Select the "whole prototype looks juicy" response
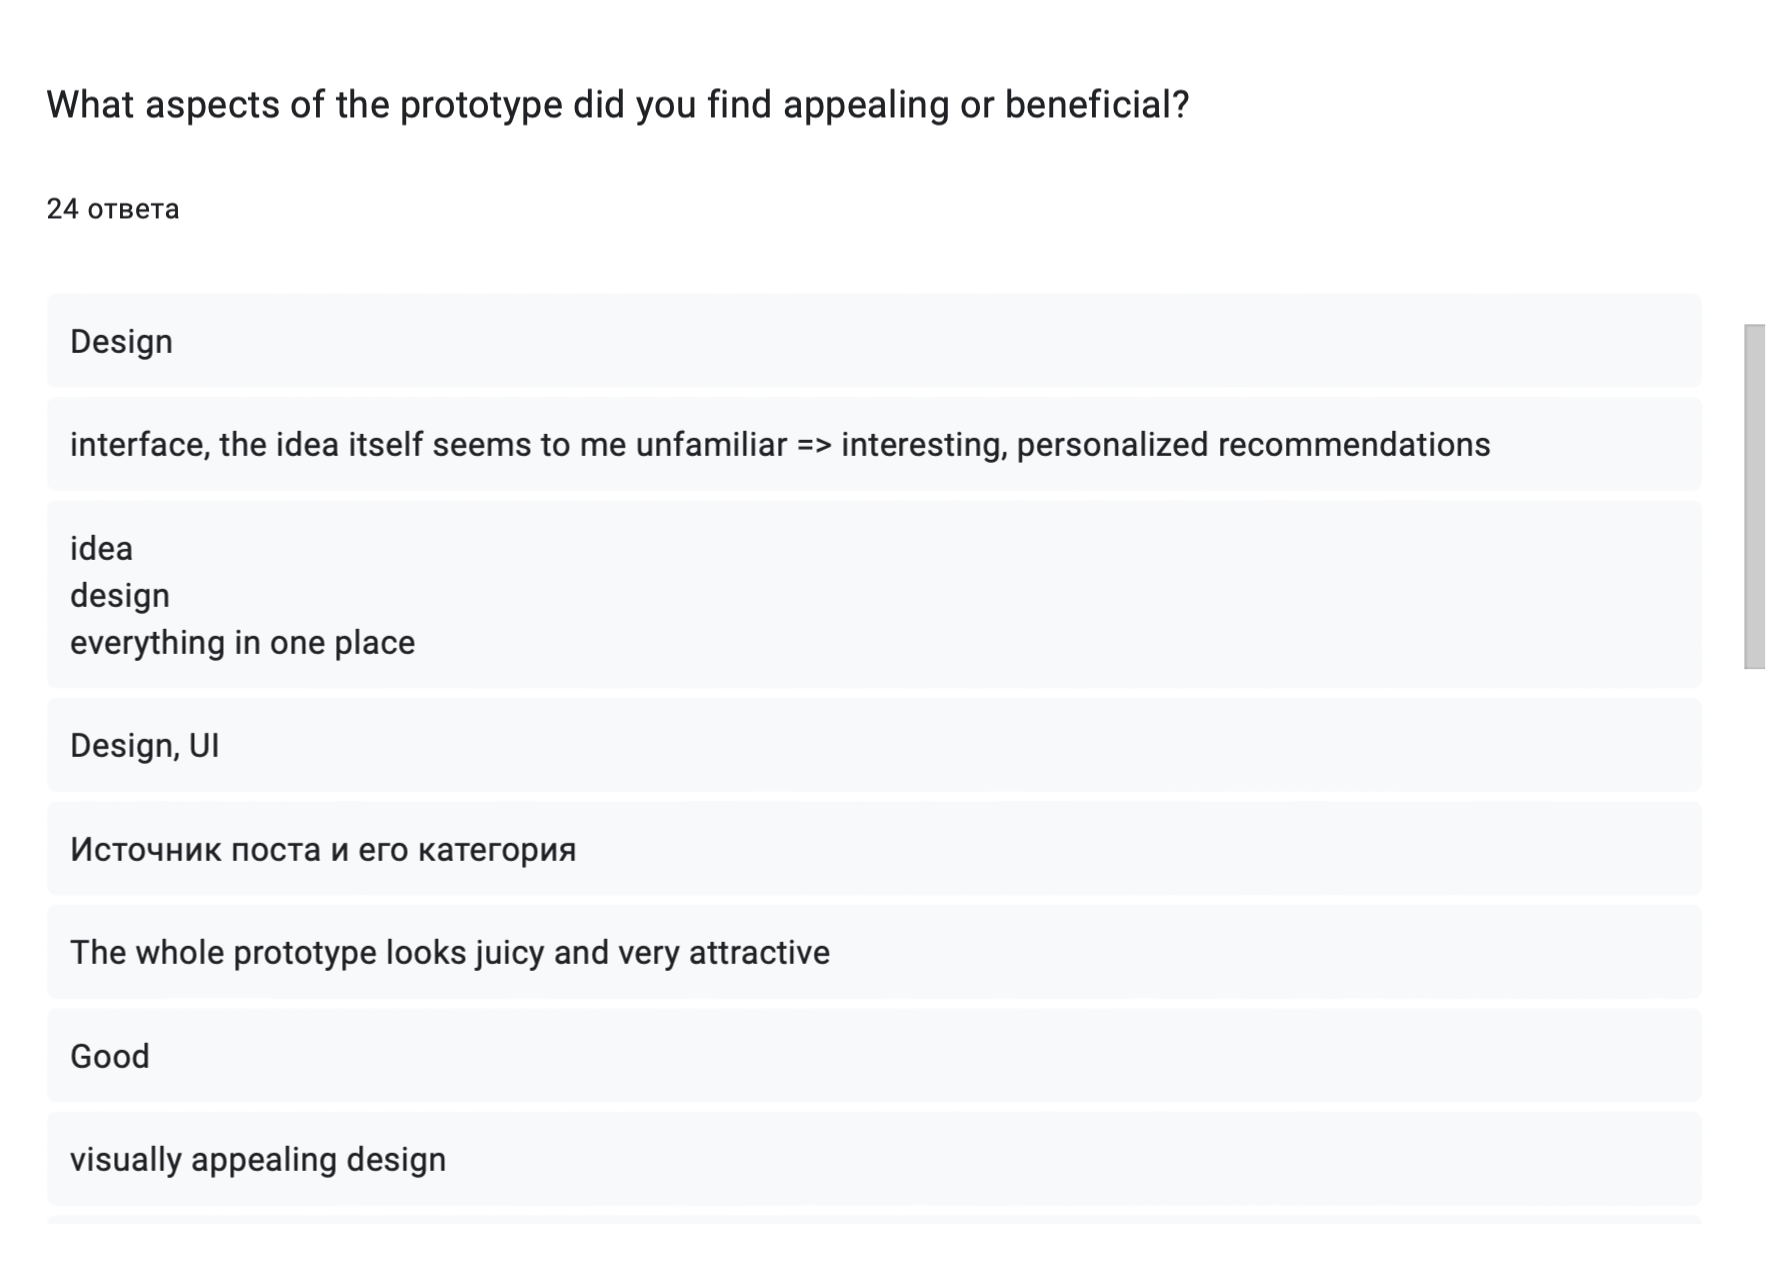Viewport: 1786px width, 1268px height. pos(450,953)
